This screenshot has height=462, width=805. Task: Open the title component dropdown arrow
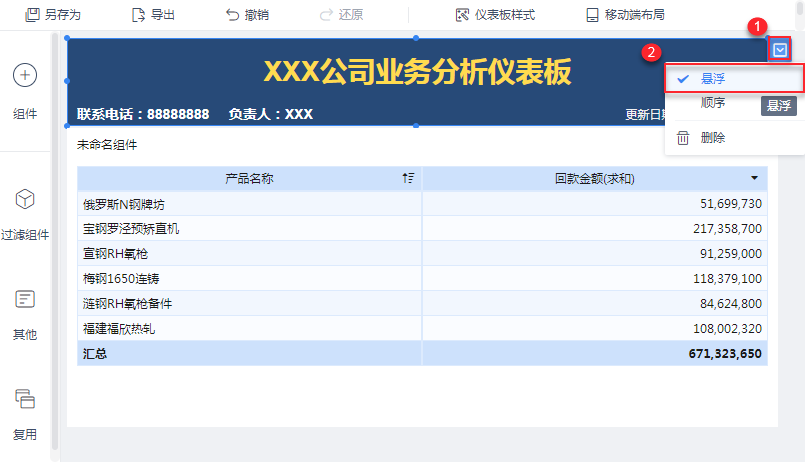pyautogui.click(x=780, y=50)
